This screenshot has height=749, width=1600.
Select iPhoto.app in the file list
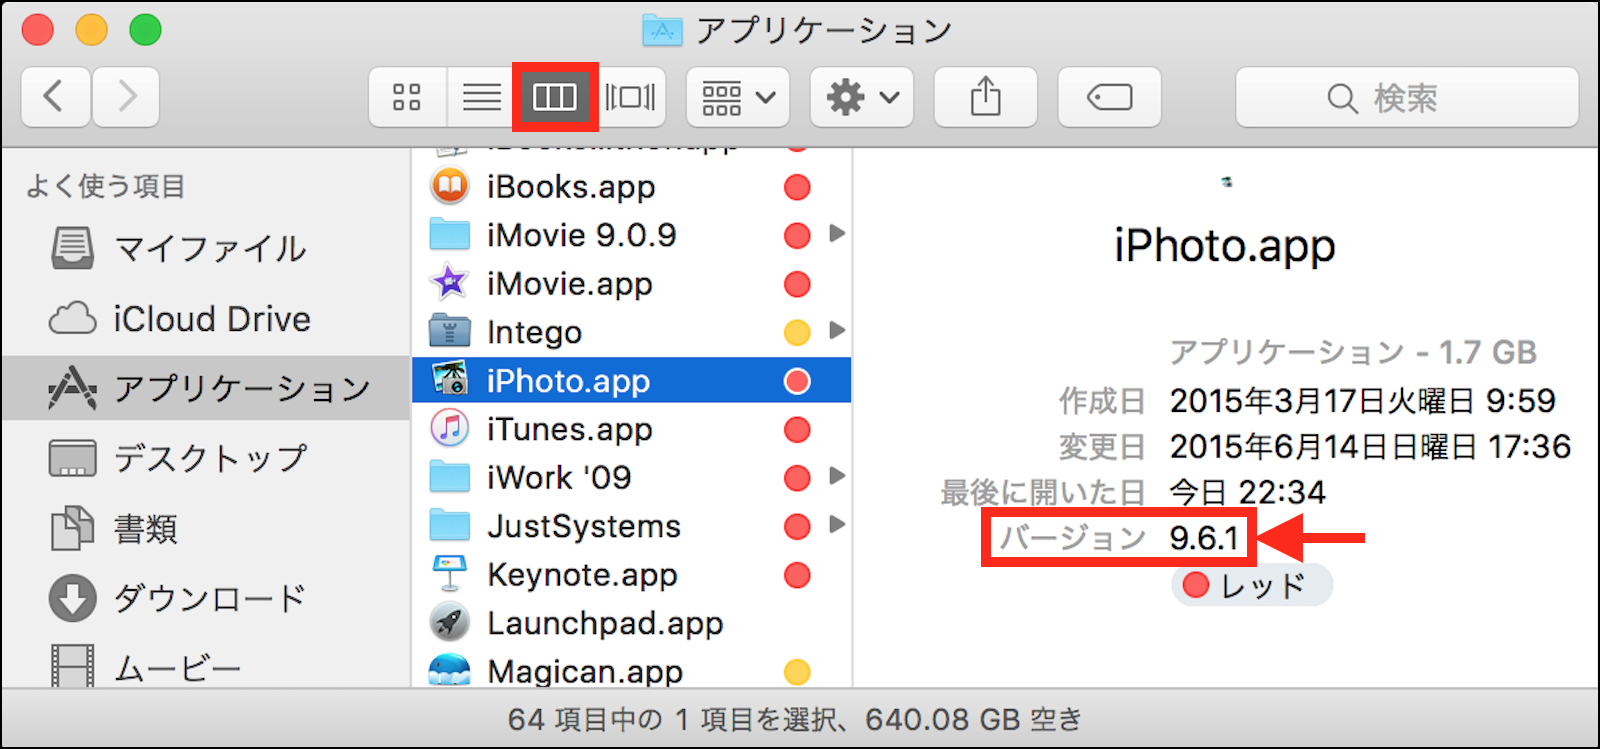point(630,381)
